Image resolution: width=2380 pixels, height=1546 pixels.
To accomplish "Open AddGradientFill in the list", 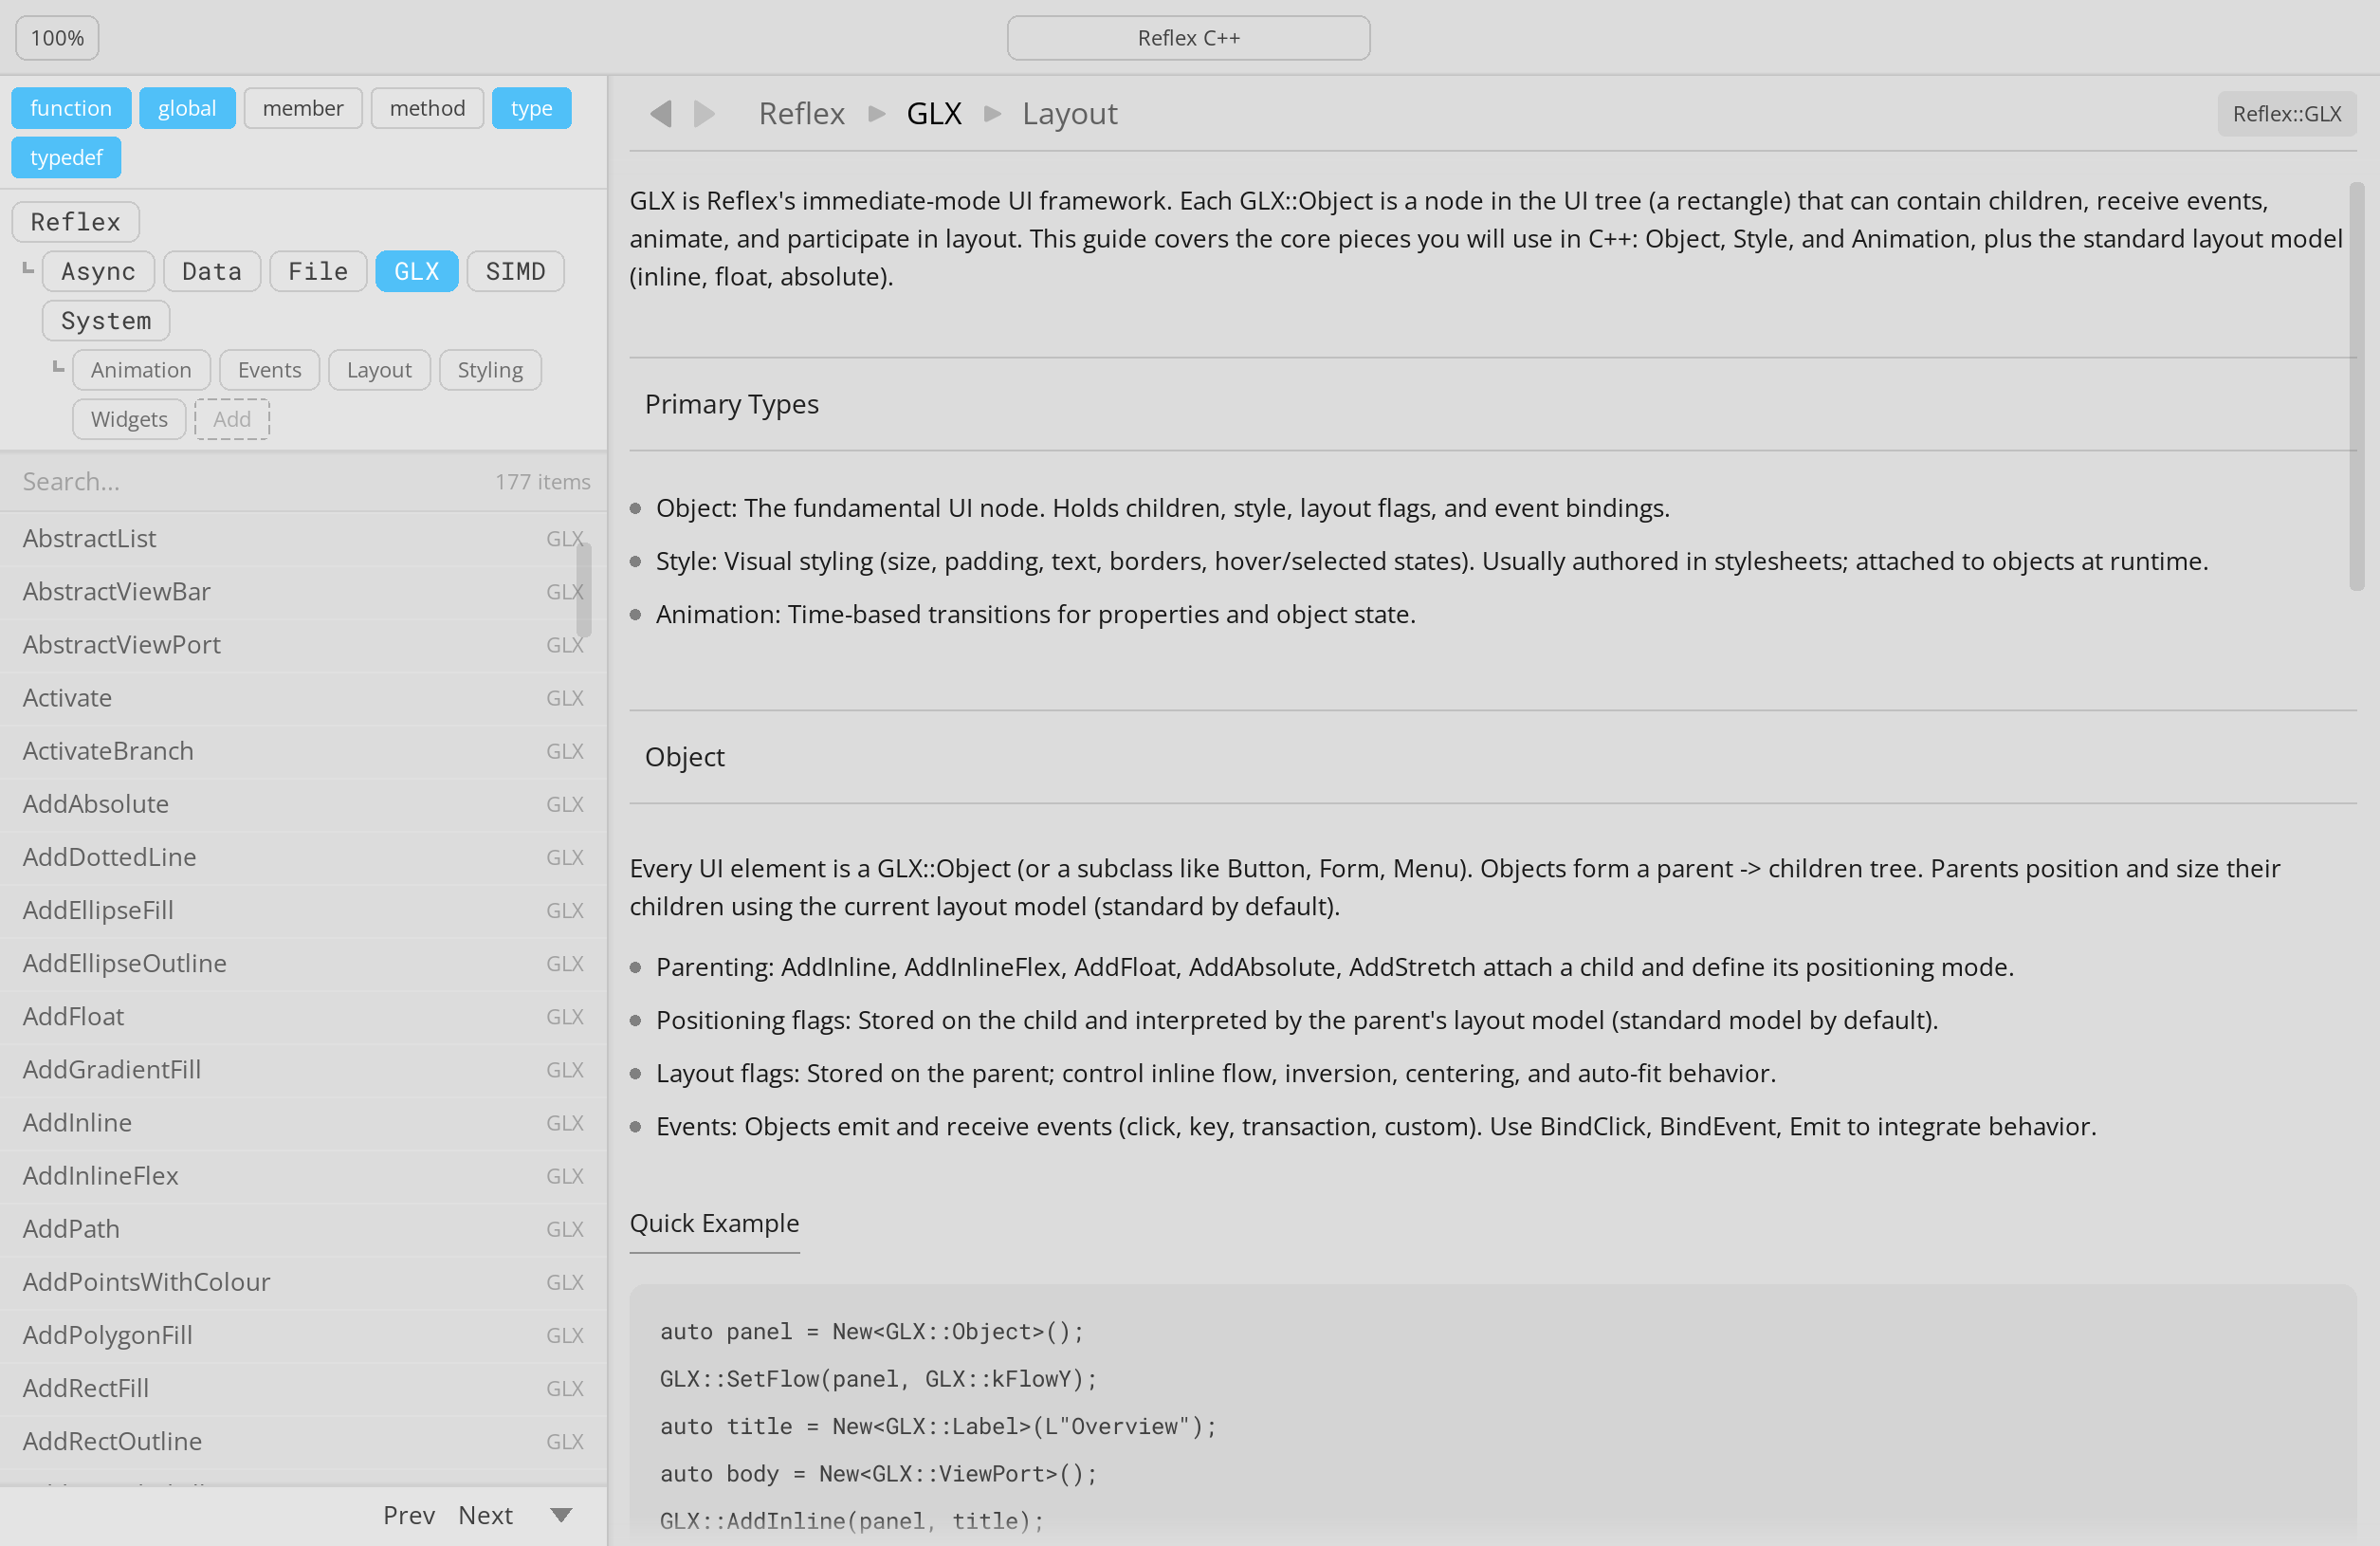I will (x=303, y=1068).
